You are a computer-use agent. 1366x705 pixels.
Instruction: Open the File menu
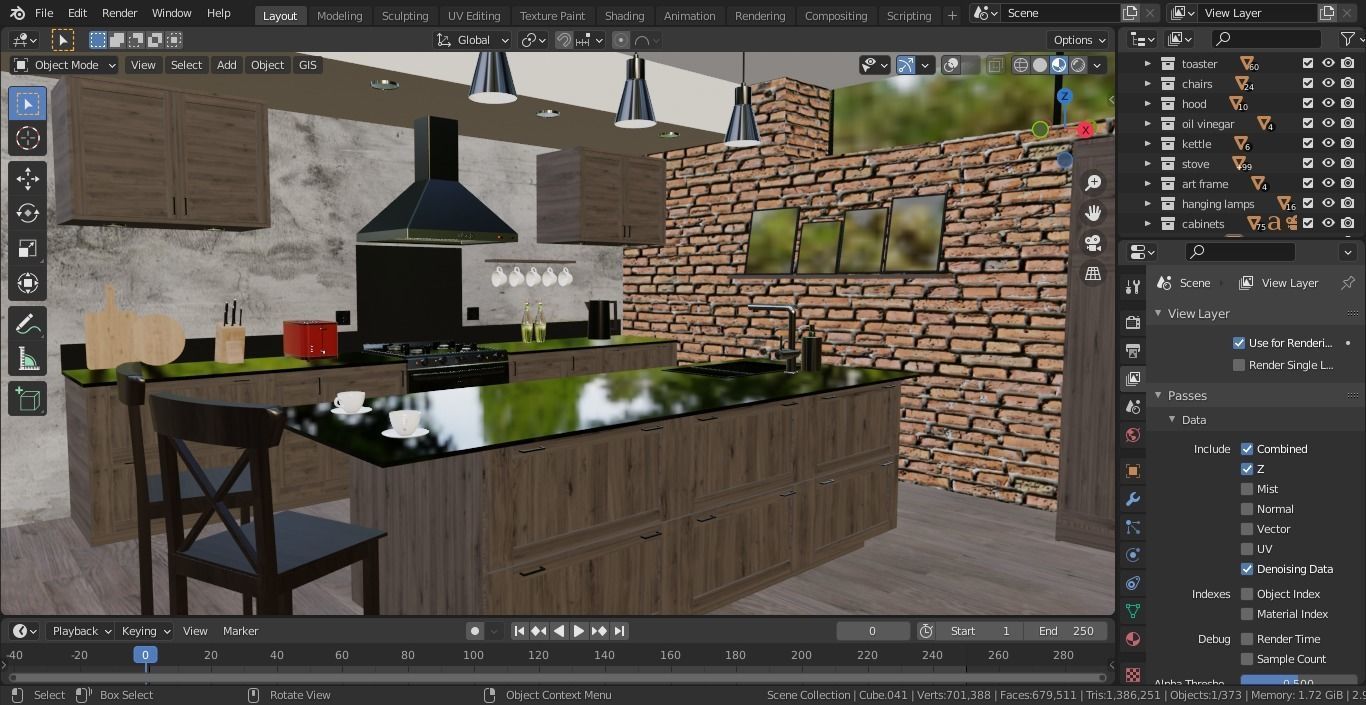(44, 13)
